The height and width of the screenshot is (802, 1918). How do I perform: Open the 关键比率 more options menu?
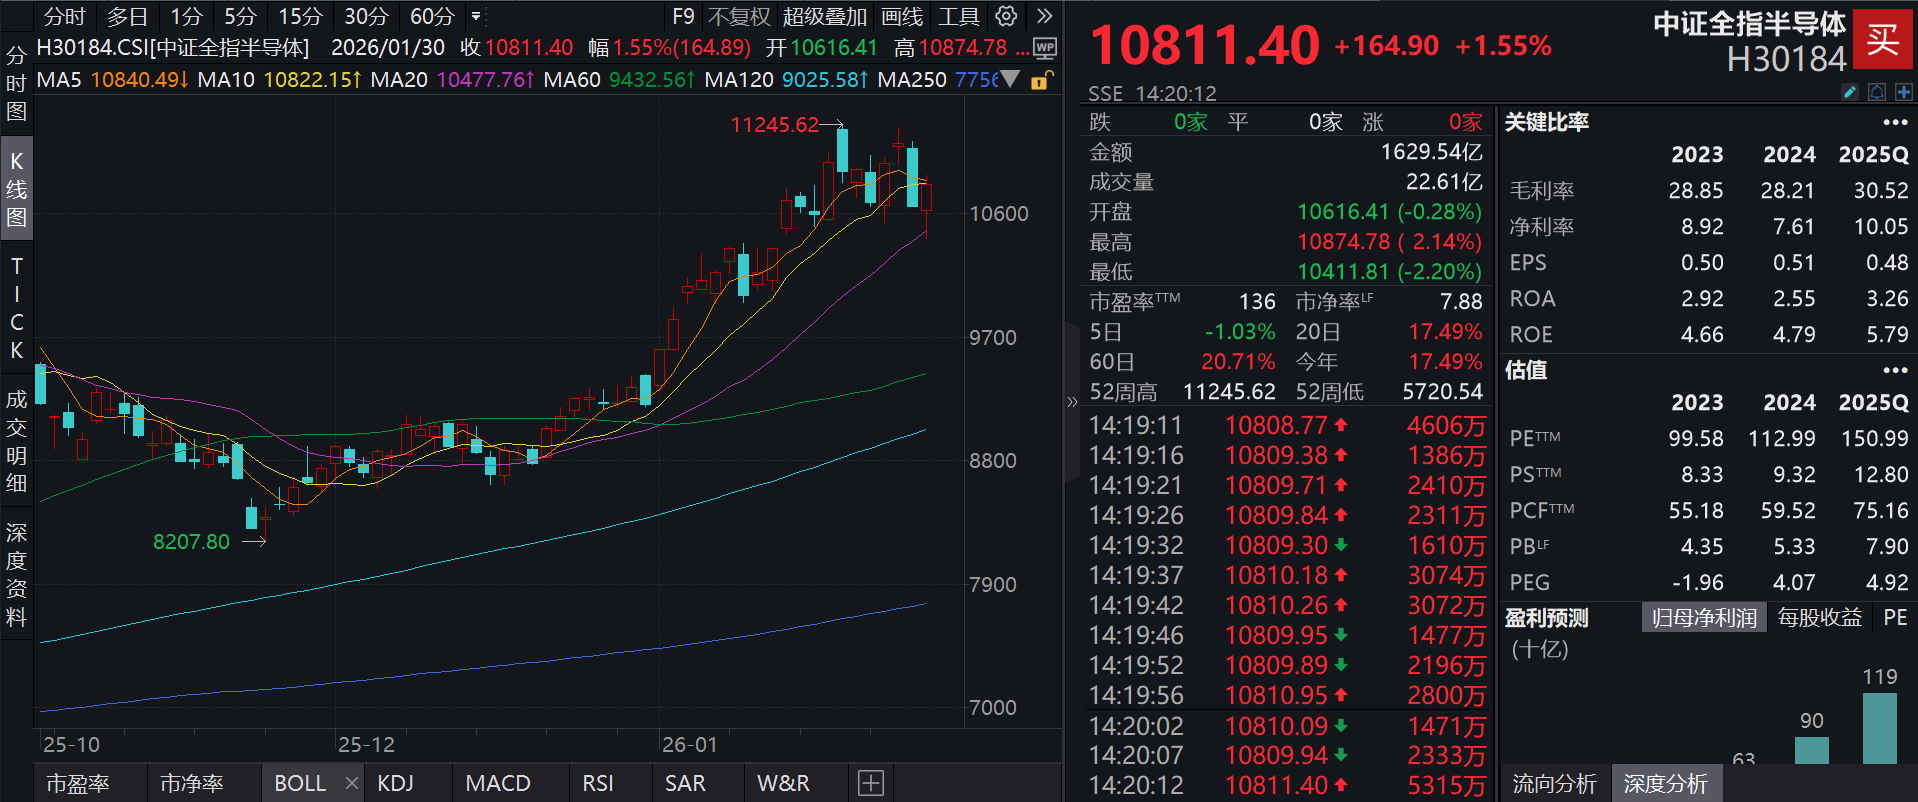tap(1895, 122)
